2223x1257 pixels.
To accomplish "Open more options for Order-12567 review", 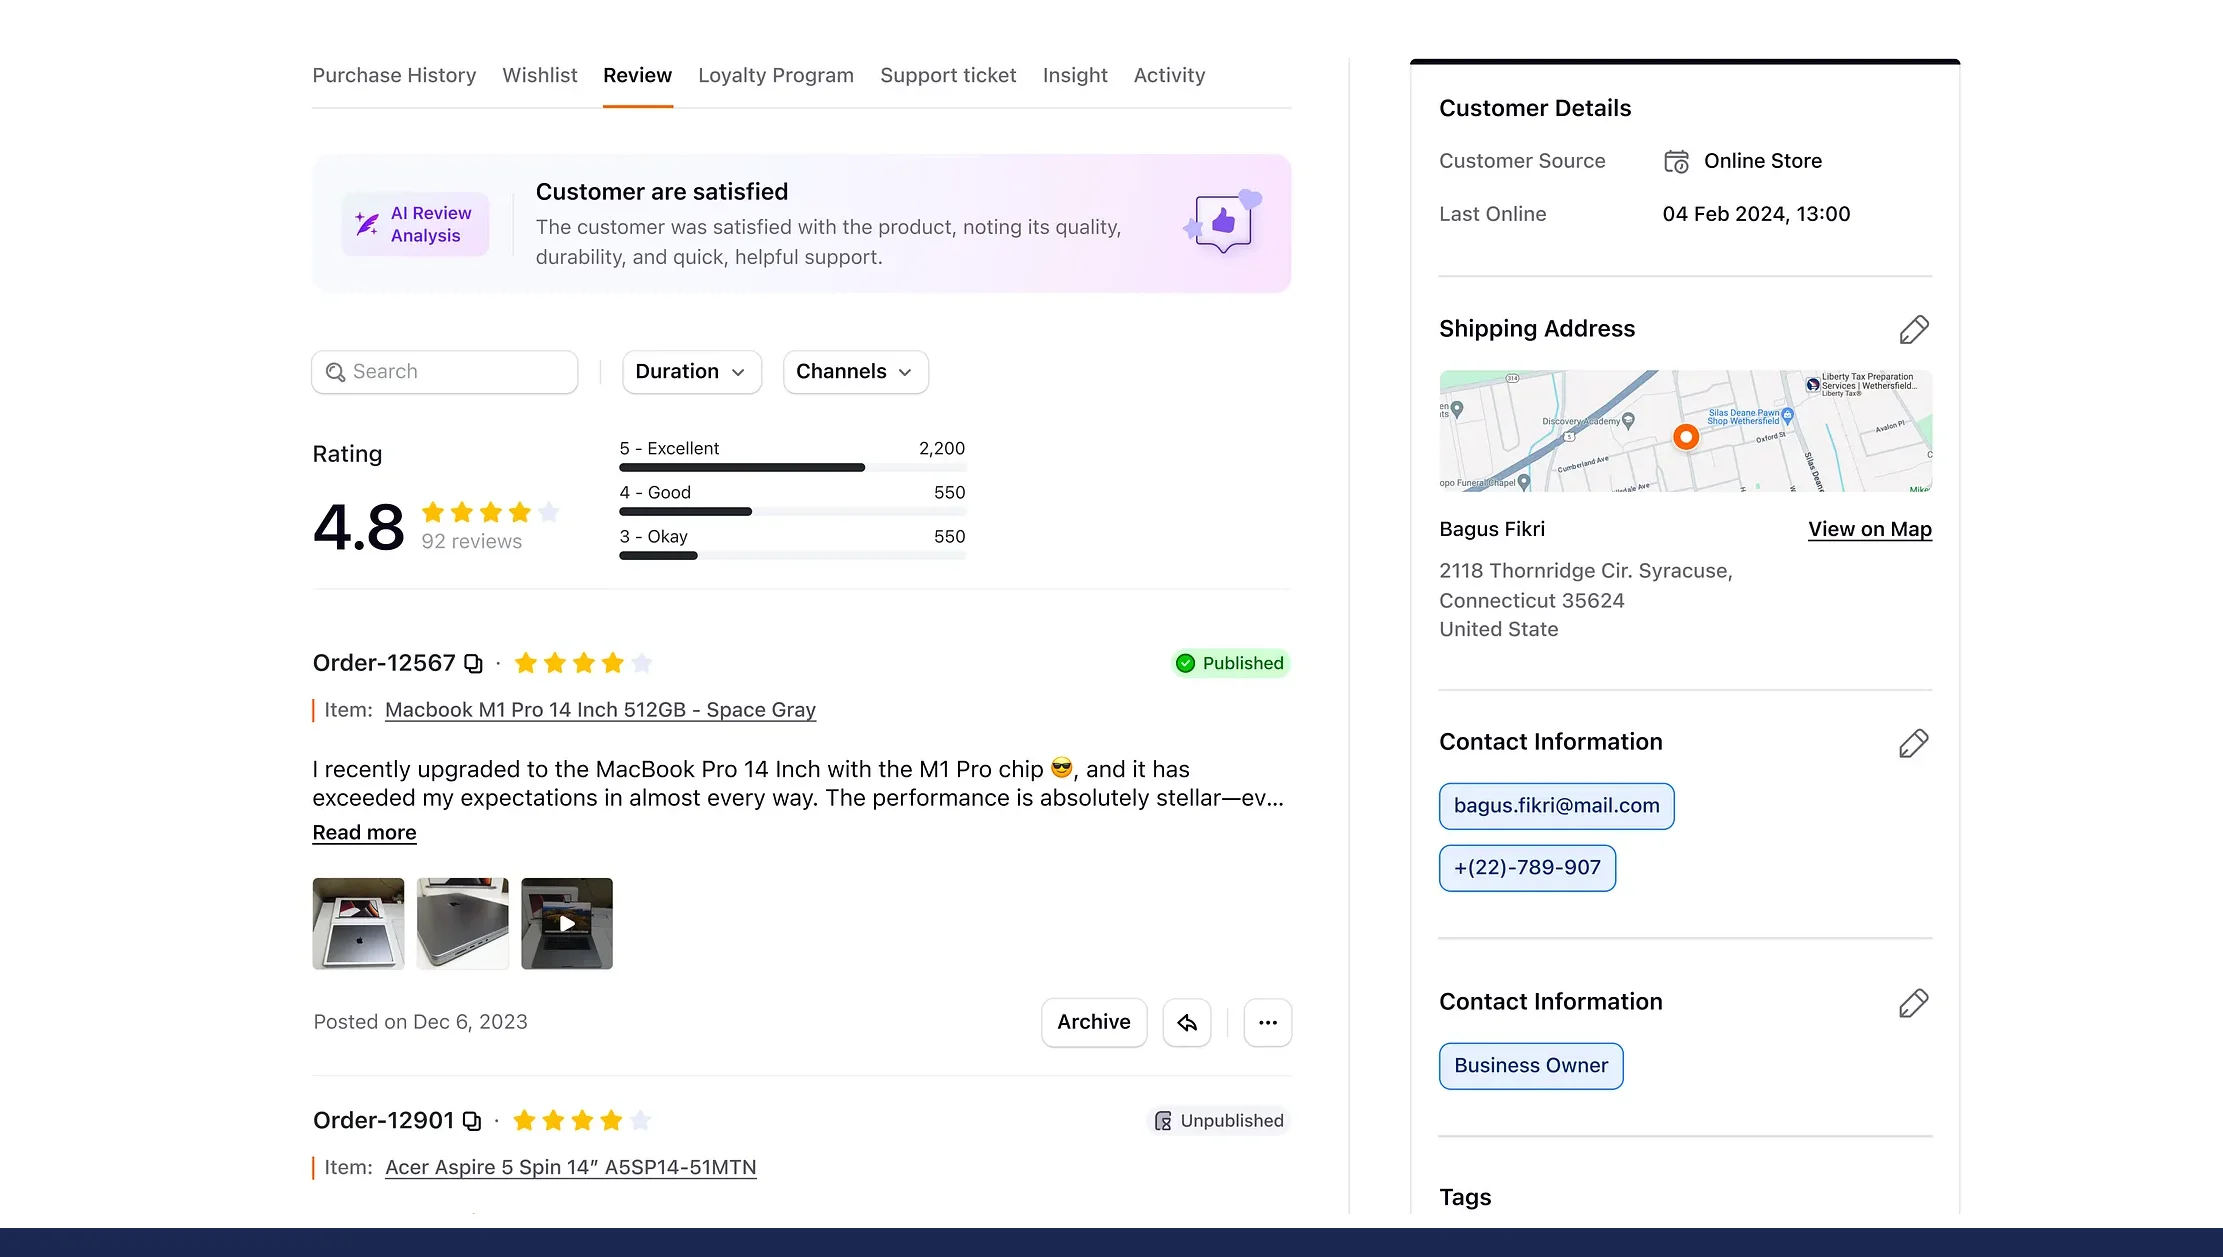I will pos(1267,1022).
